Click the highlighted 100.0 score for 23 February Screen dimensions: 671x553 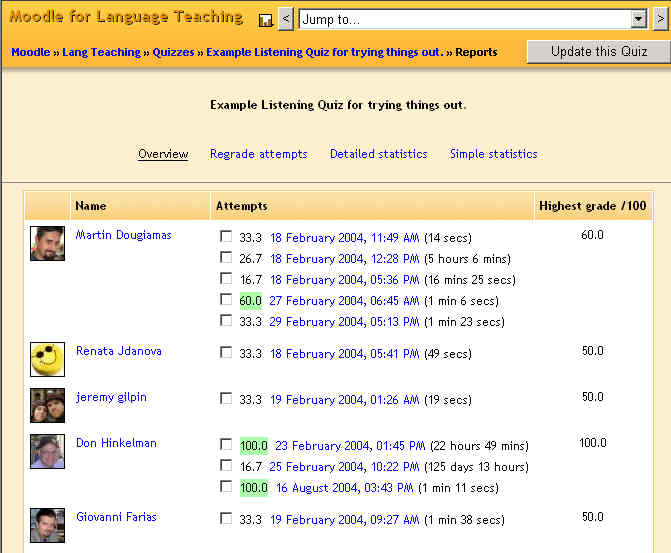(x=254, y=446)
